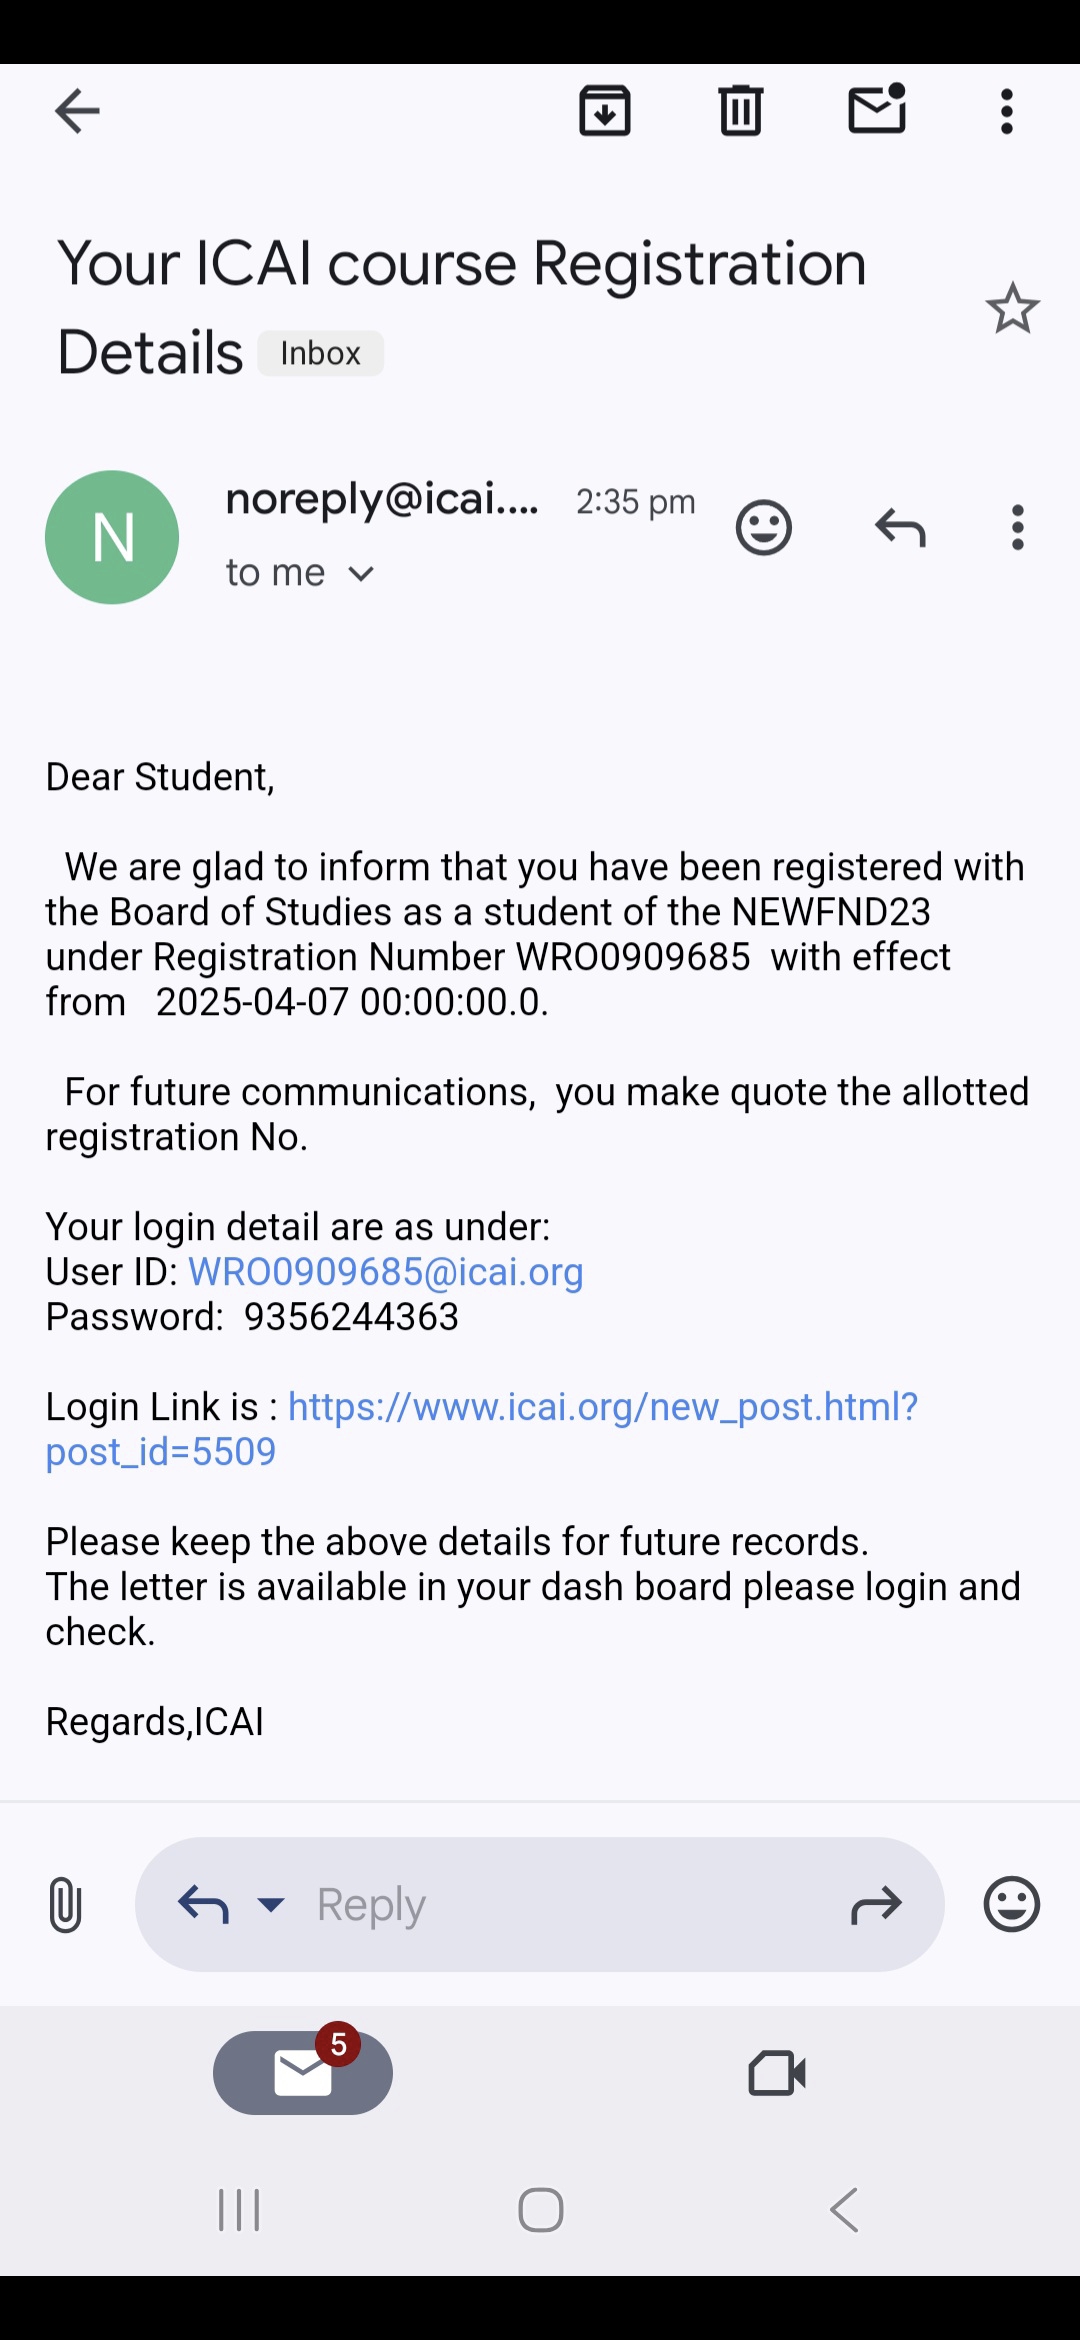Delete email with the trash icon

click(x=741, y=111)
